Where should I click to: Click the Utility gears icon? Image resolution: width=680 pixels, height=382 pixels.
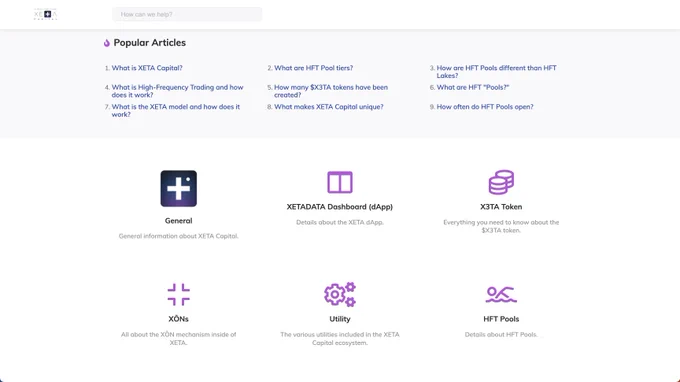tap(340, 294)
